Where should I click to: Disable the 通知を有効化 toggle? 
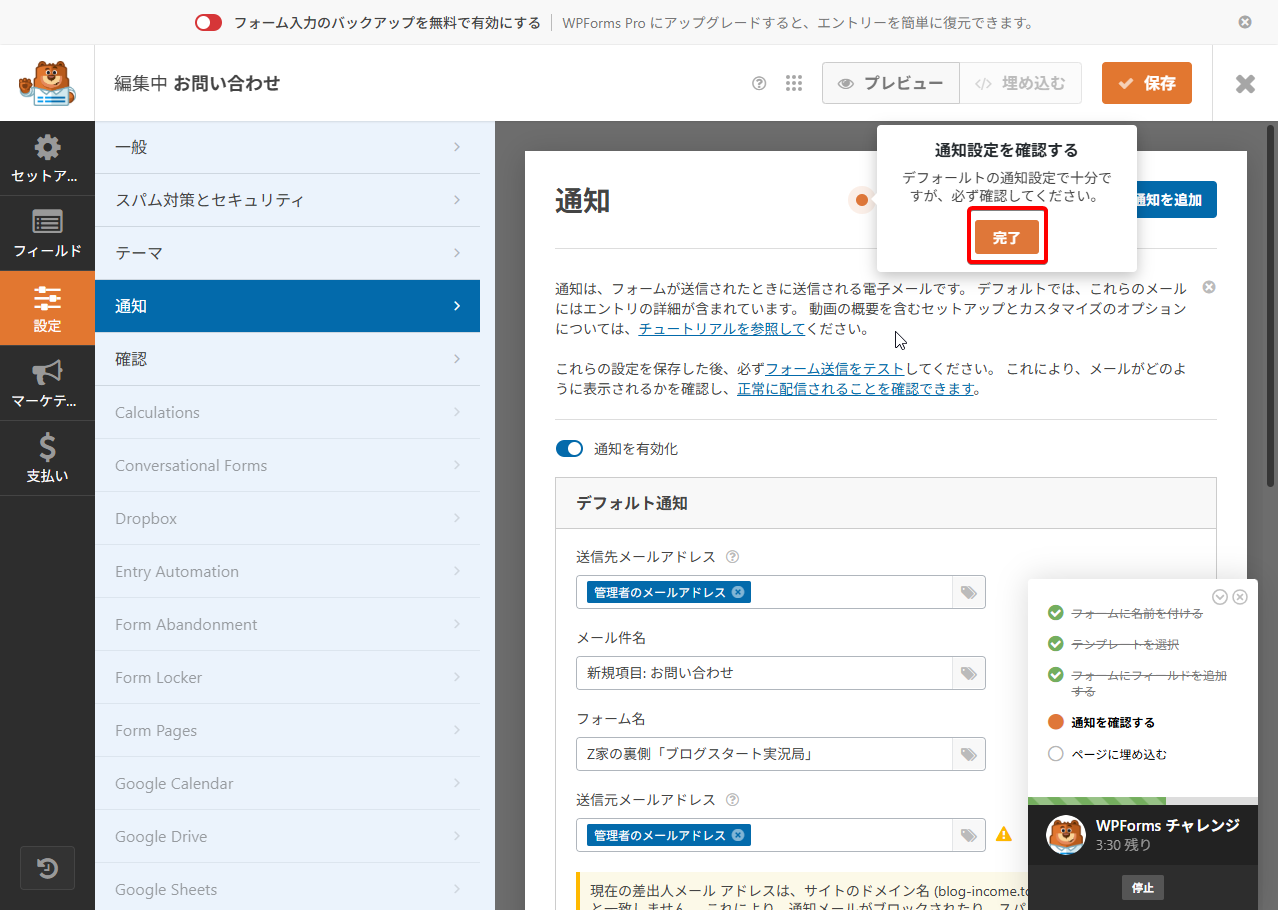569,449
